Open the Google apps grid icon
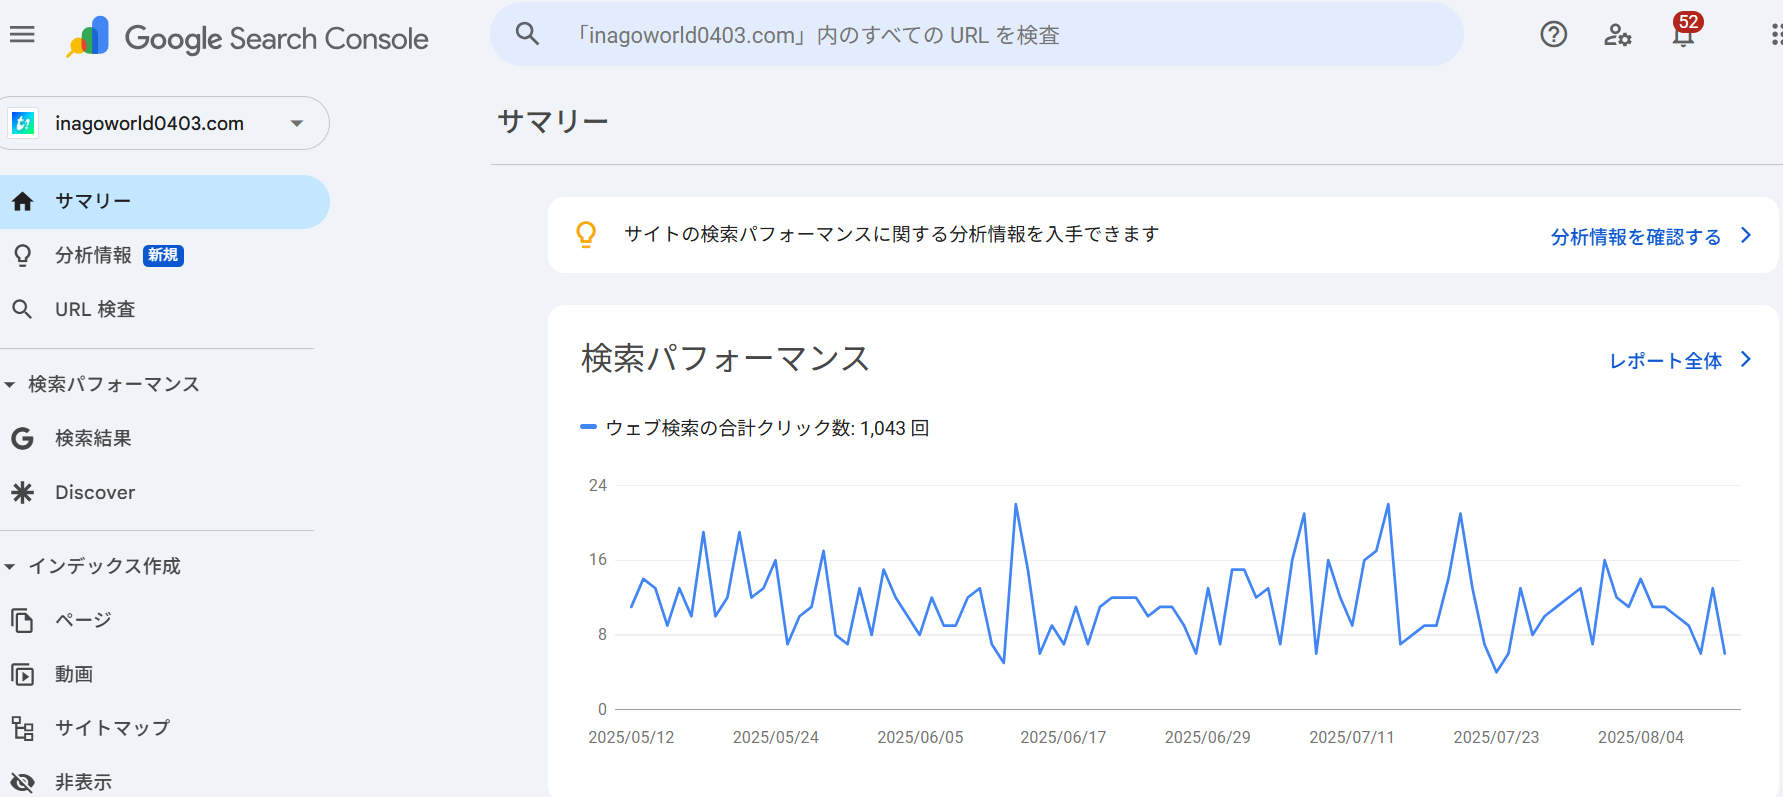The height and width of the screenshot is (797, 1783). pyautogui.click(x=1775, y=35)
